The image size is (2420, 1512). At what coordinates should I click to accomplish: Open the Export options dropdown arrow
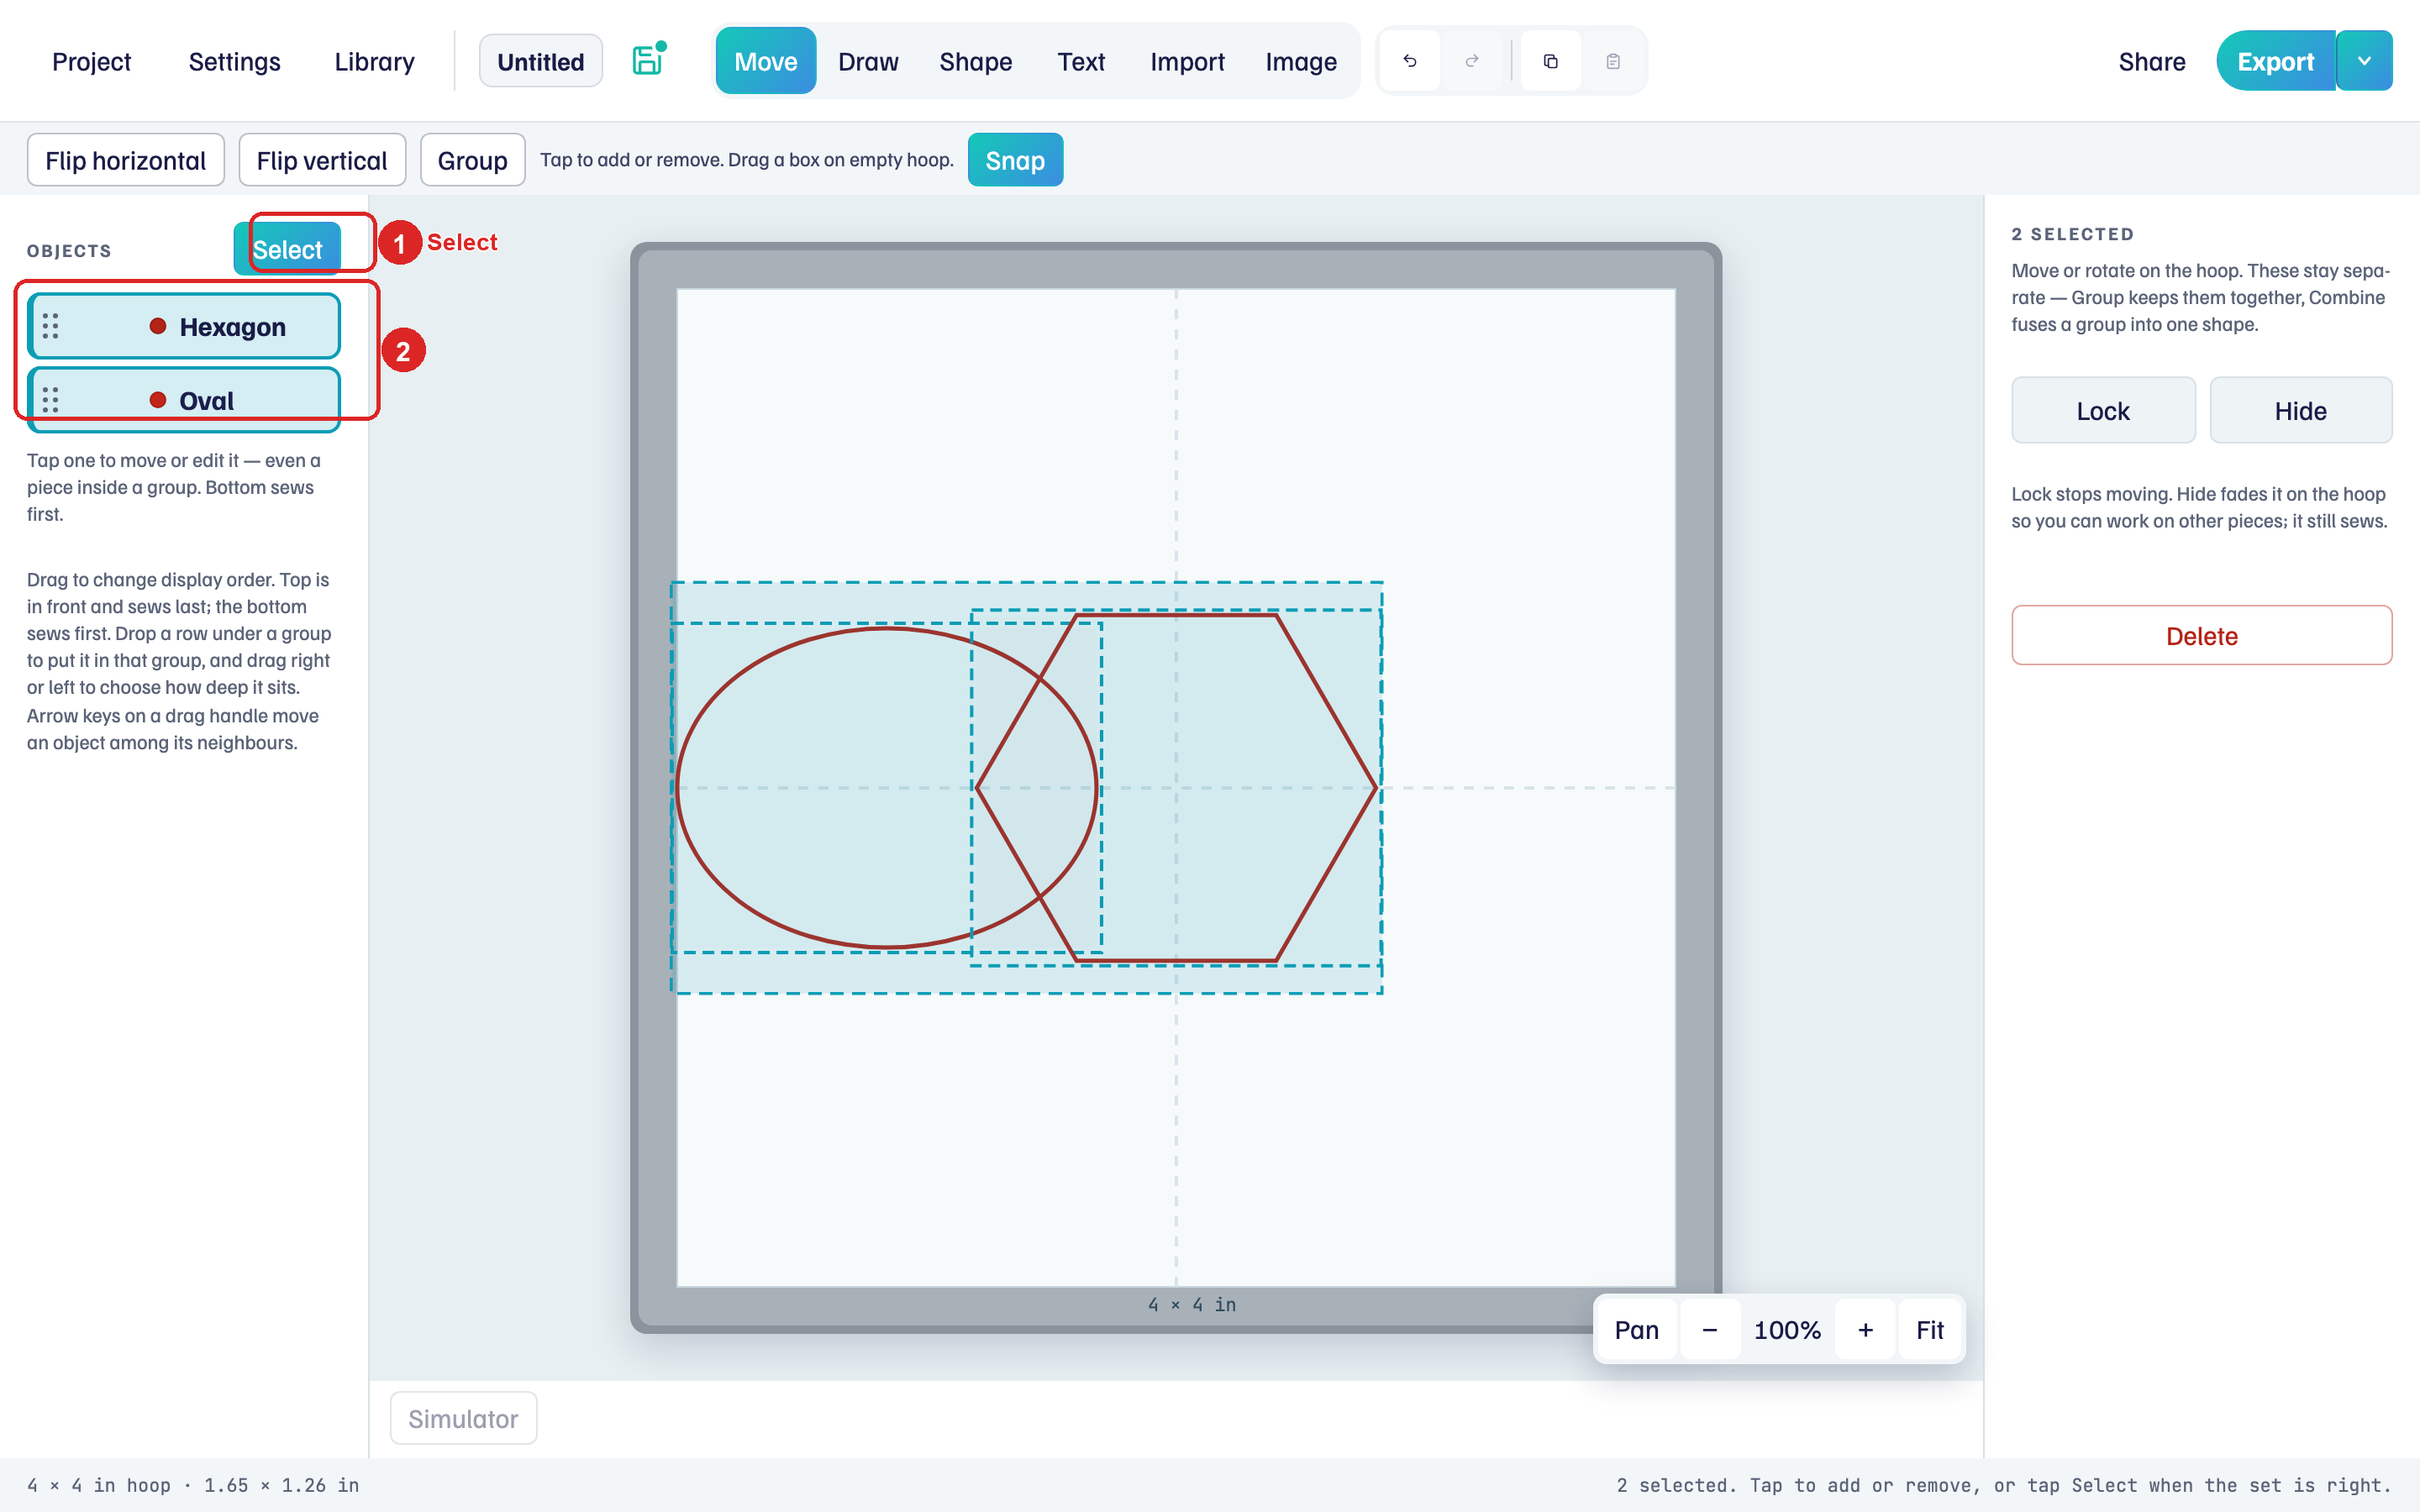2364,61
